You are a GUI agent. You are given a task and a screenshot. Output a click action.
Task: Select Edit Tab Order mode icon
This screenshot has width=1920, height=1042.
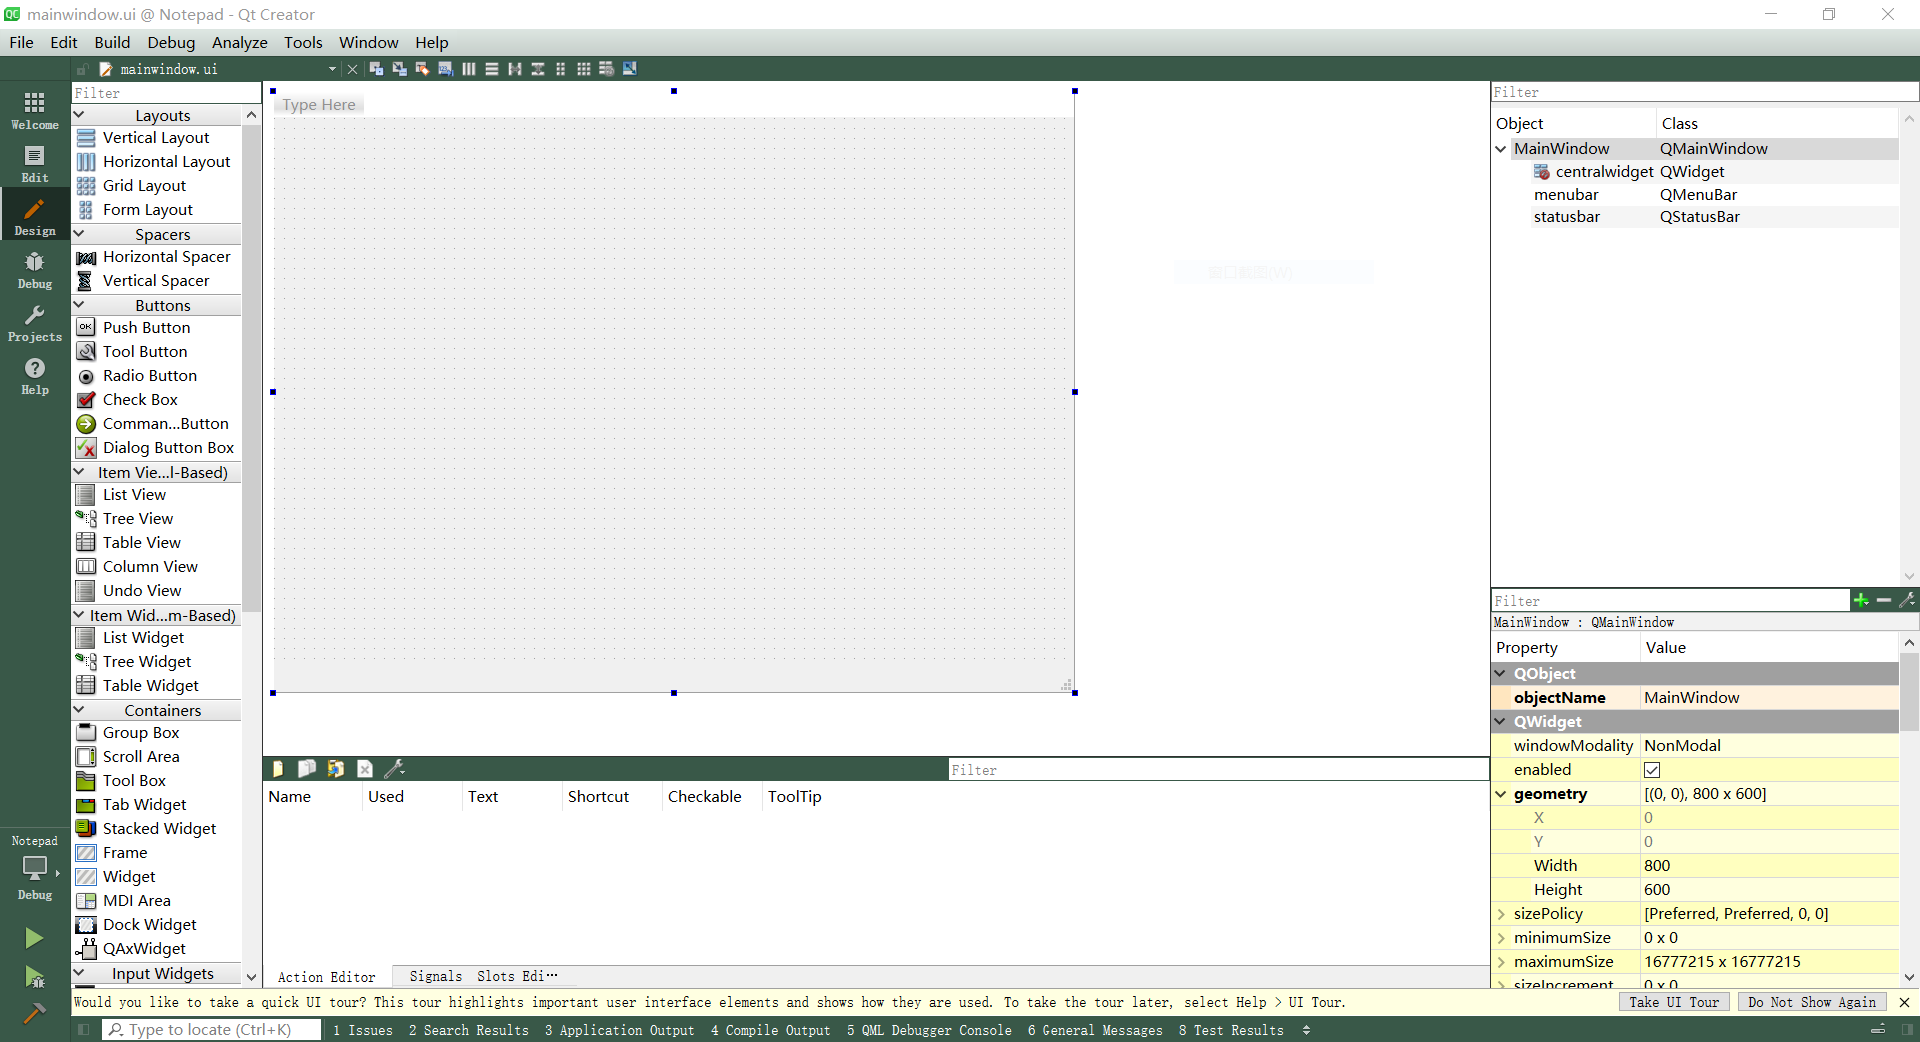tap(445, 69)
